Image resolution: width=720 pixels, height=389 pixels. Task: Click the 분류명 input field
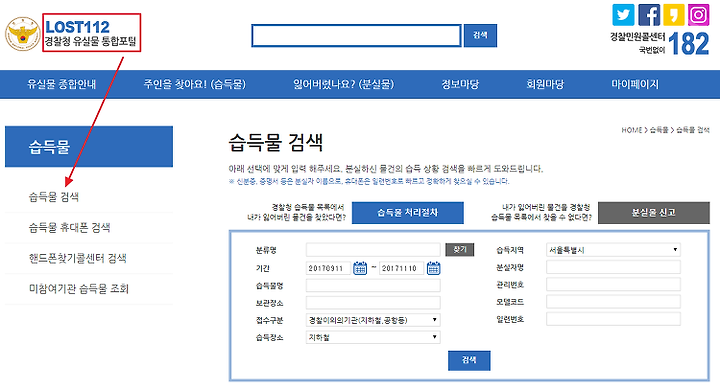373,250
